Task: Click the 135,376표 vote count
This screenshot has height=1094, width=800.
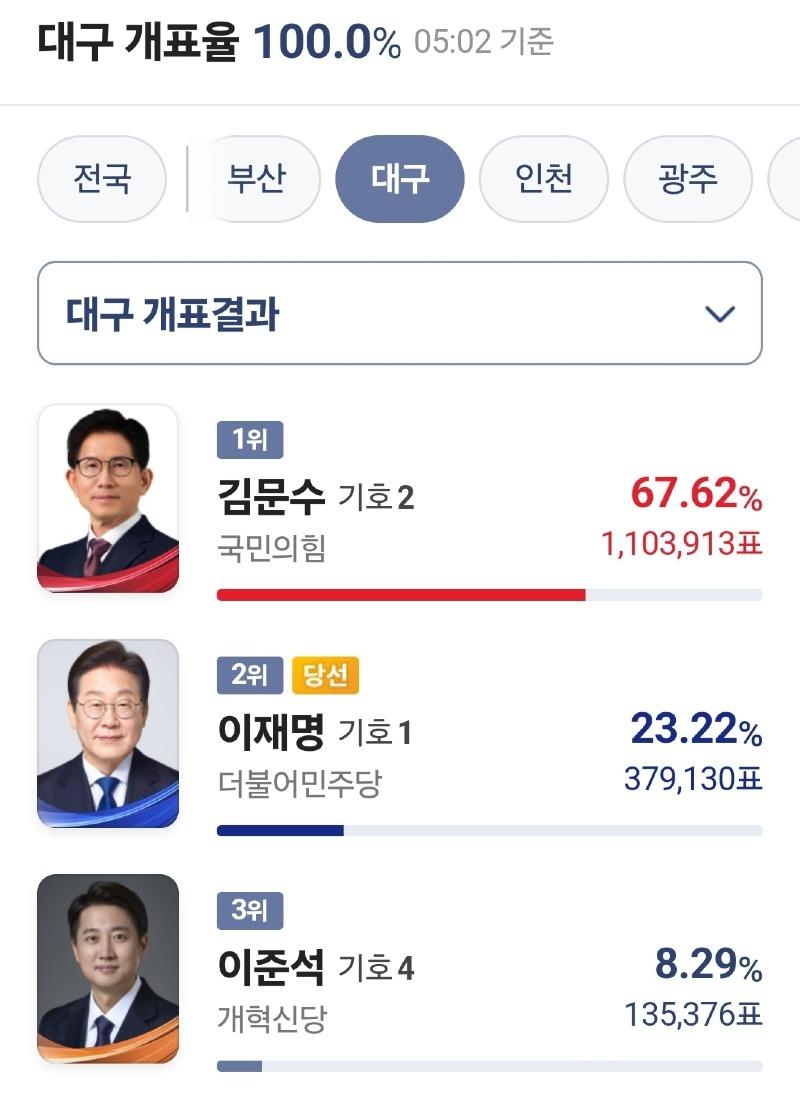Action: tap(693, 1016)
